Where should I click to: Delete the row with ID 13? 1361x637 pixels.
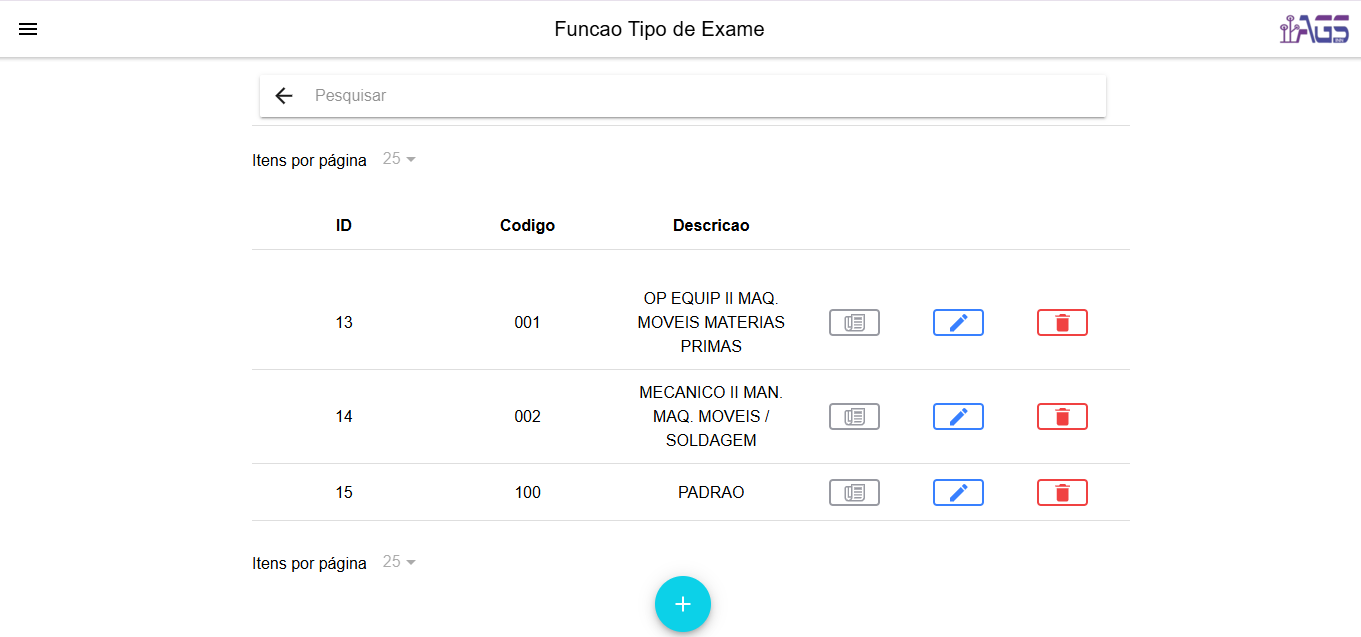[1062, 323]
